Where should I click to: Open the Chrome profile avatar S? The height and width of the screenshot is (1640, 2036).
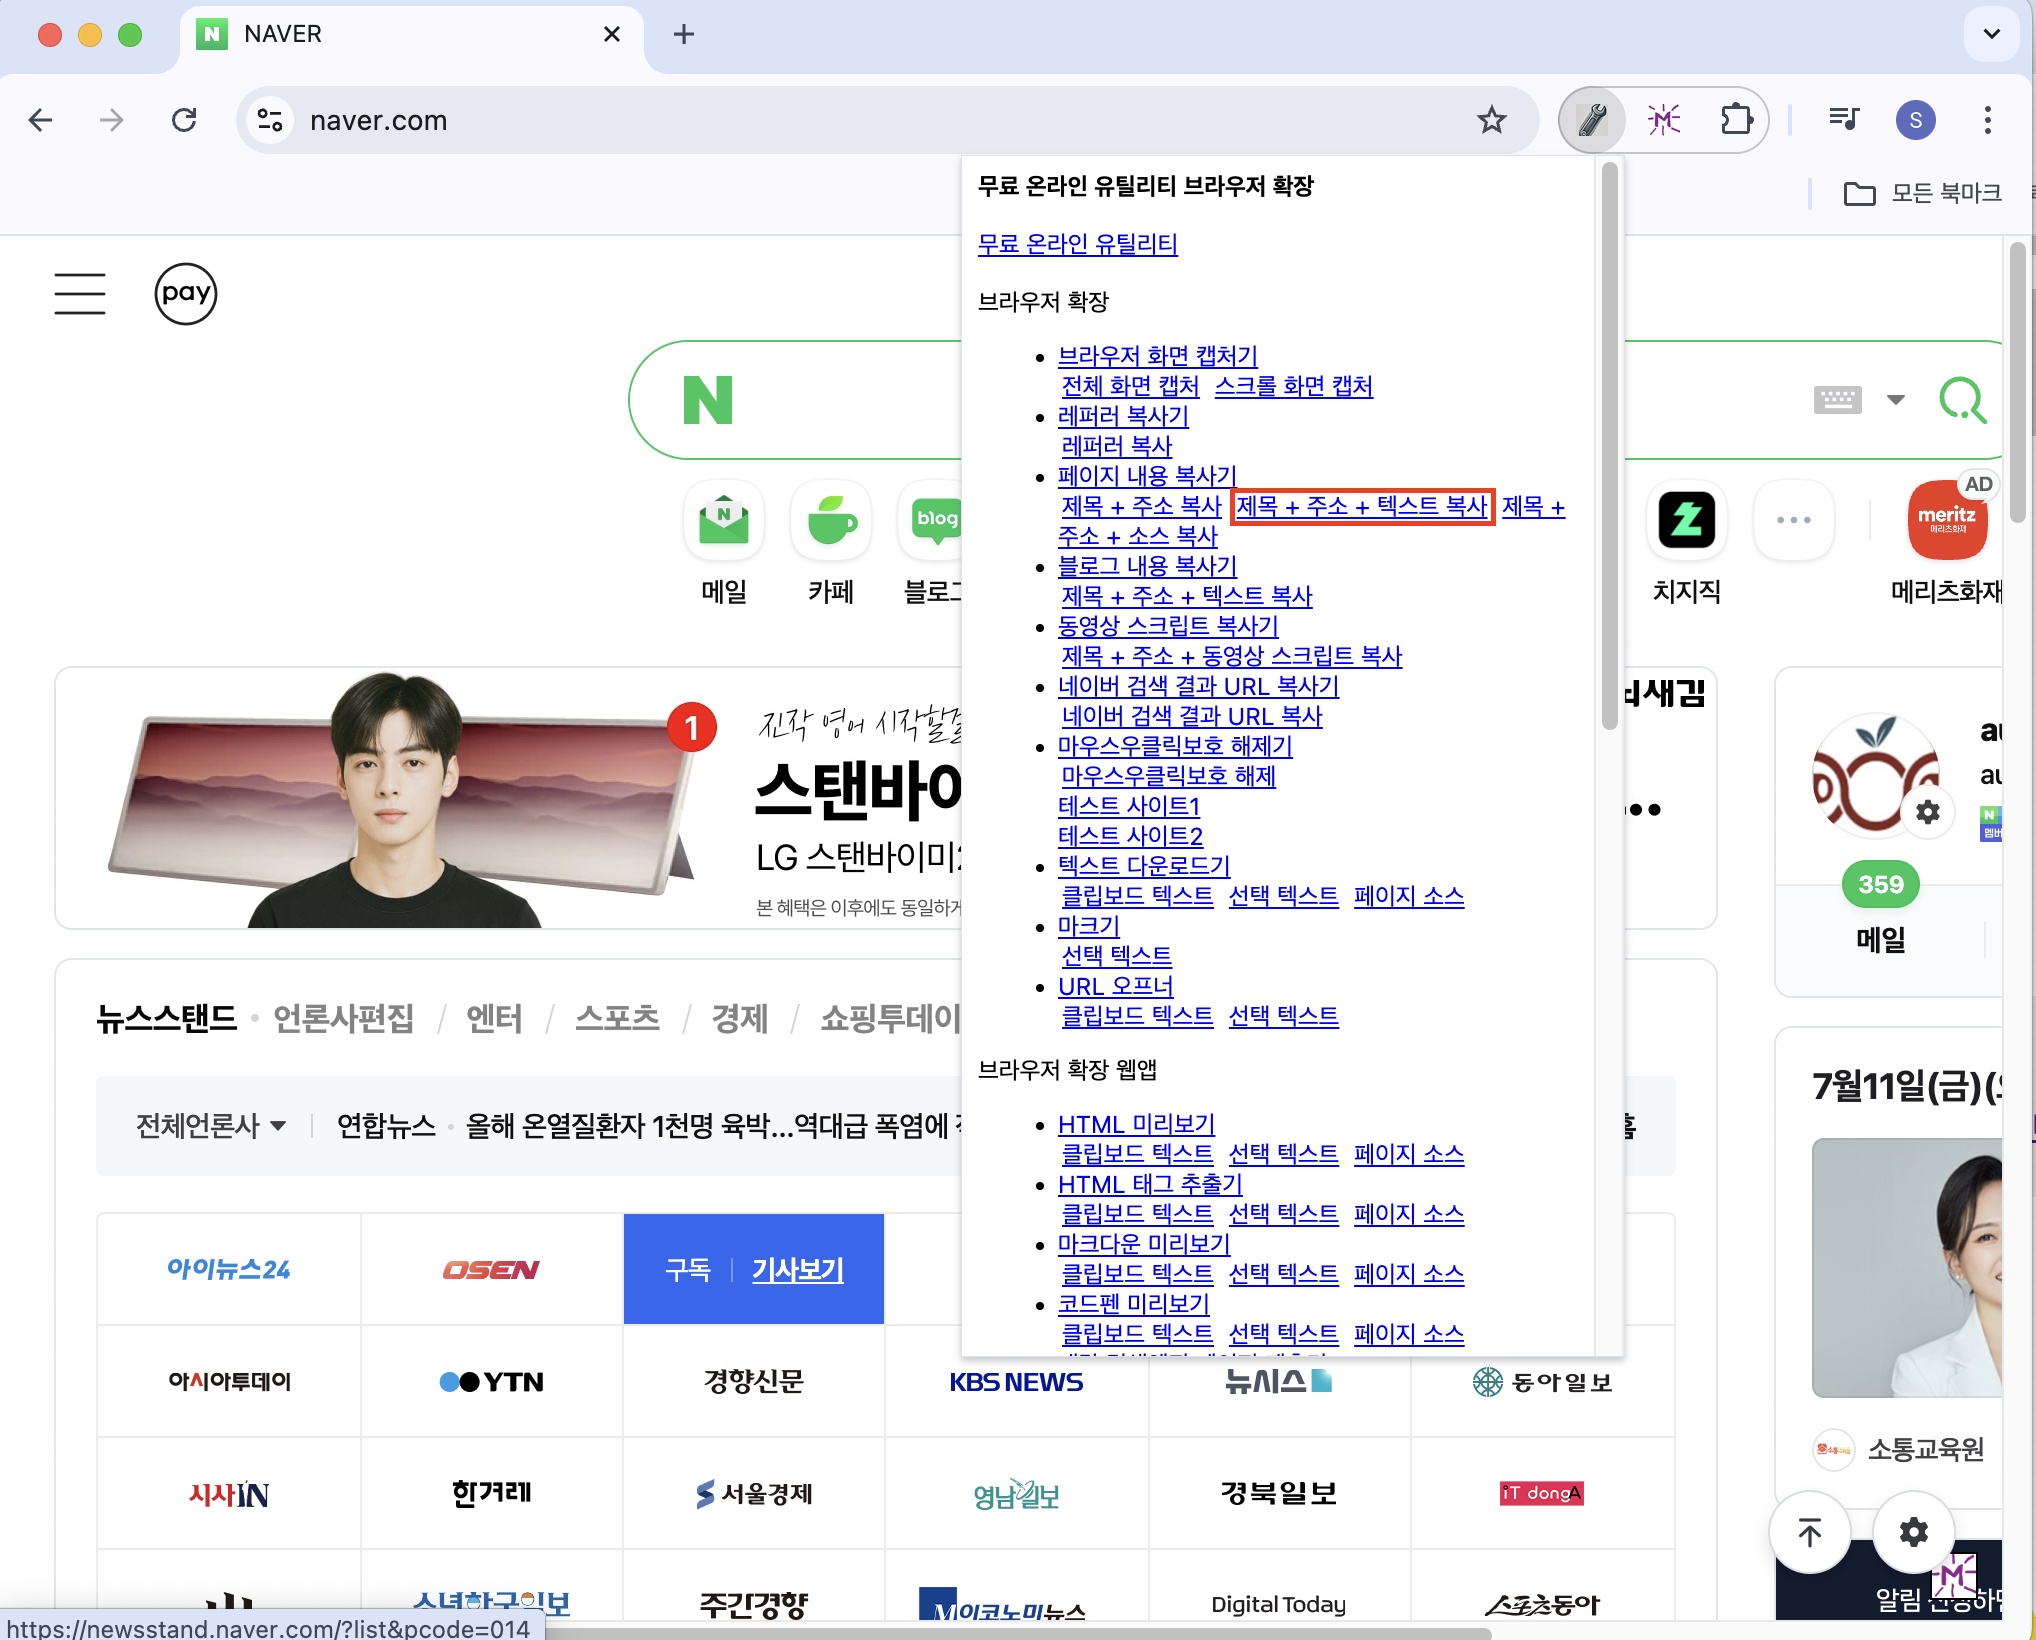pos(1915,120)
